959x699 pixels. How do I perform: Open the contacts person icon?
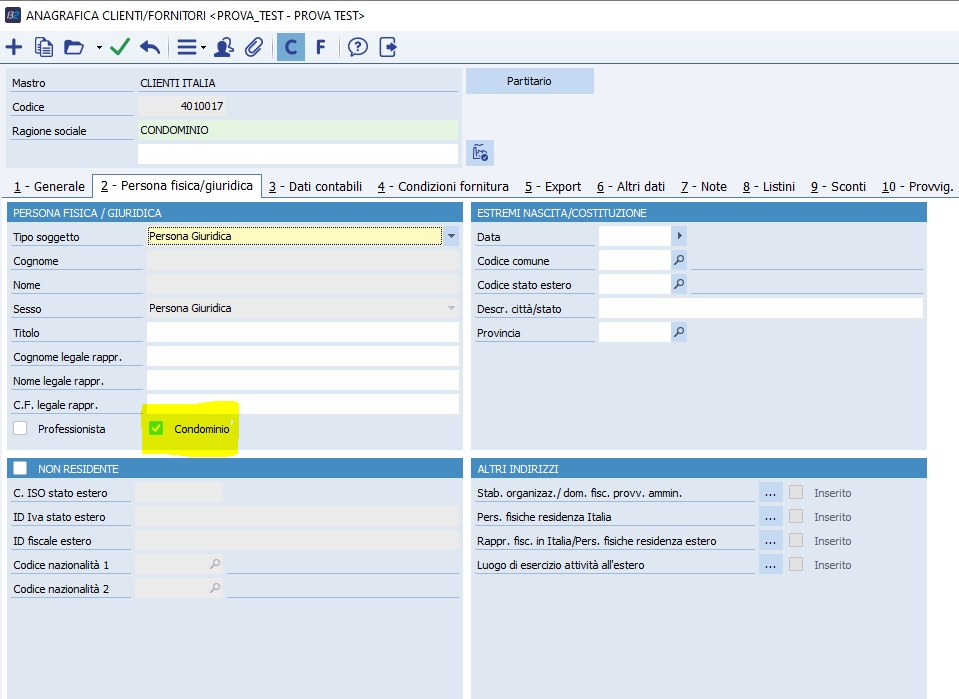pyautogui.click(x=224, y=47)
